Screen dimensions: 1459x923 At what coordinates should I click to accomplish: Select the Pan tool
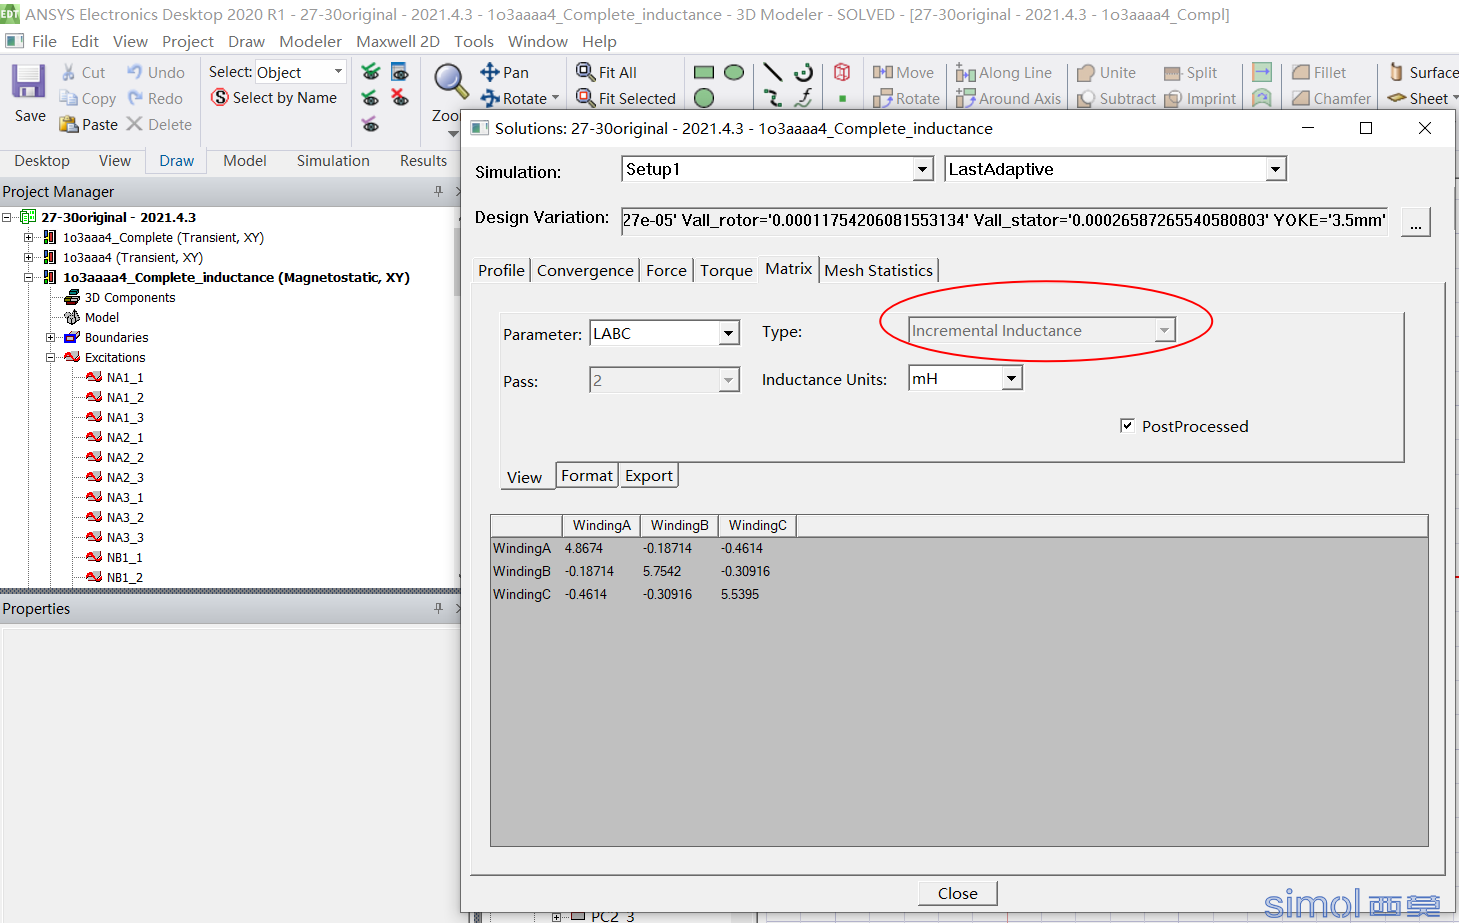[x=490, y=72]
